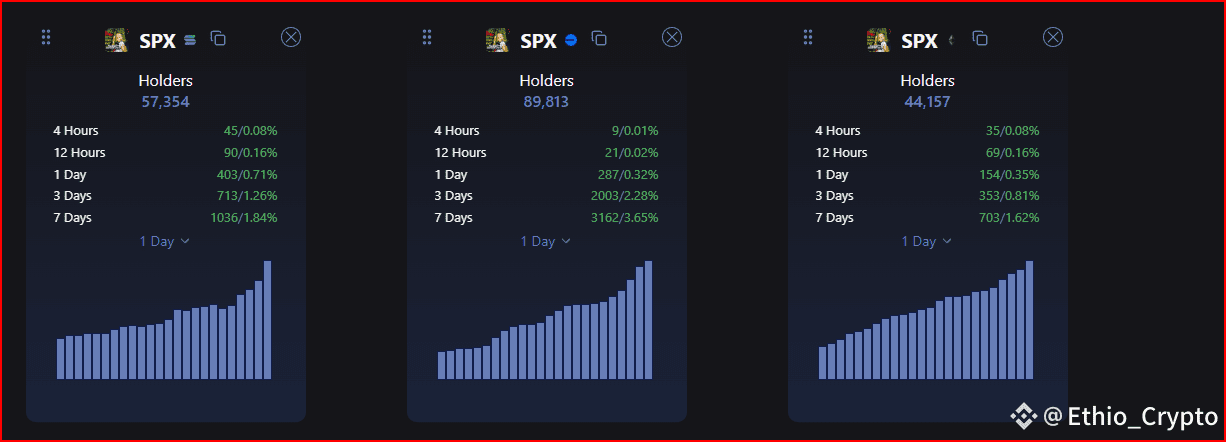Grab the drag handle on the 57,354 holders card
This screenshot has height=442, width=1226.
[46, 38]
